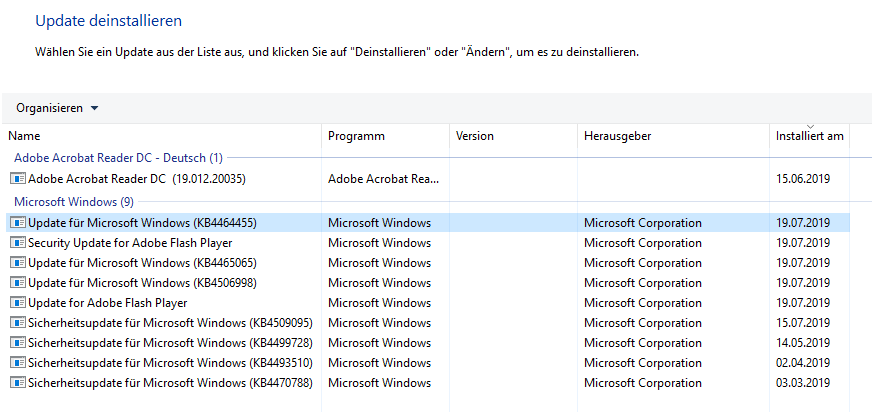The height and width of the screenshot is (412, 872).
Task: Open the Organisieren dropdown menu
Action: pos(57,108)
